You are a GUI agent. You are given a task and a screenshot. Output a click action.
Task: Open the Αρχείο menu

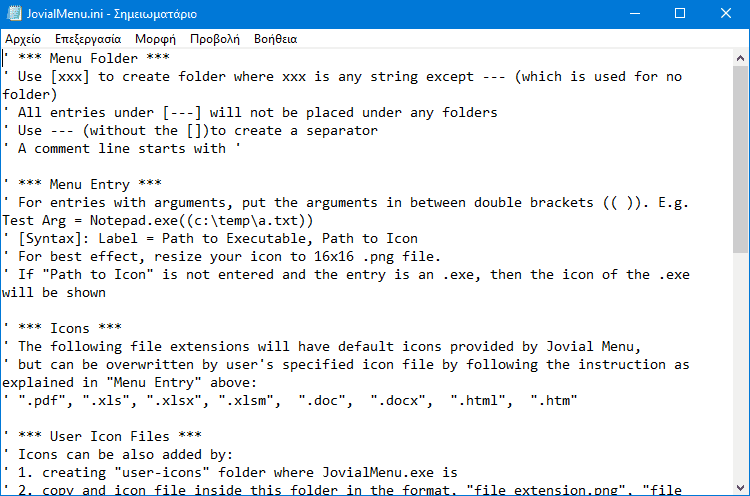click(23, 39)
